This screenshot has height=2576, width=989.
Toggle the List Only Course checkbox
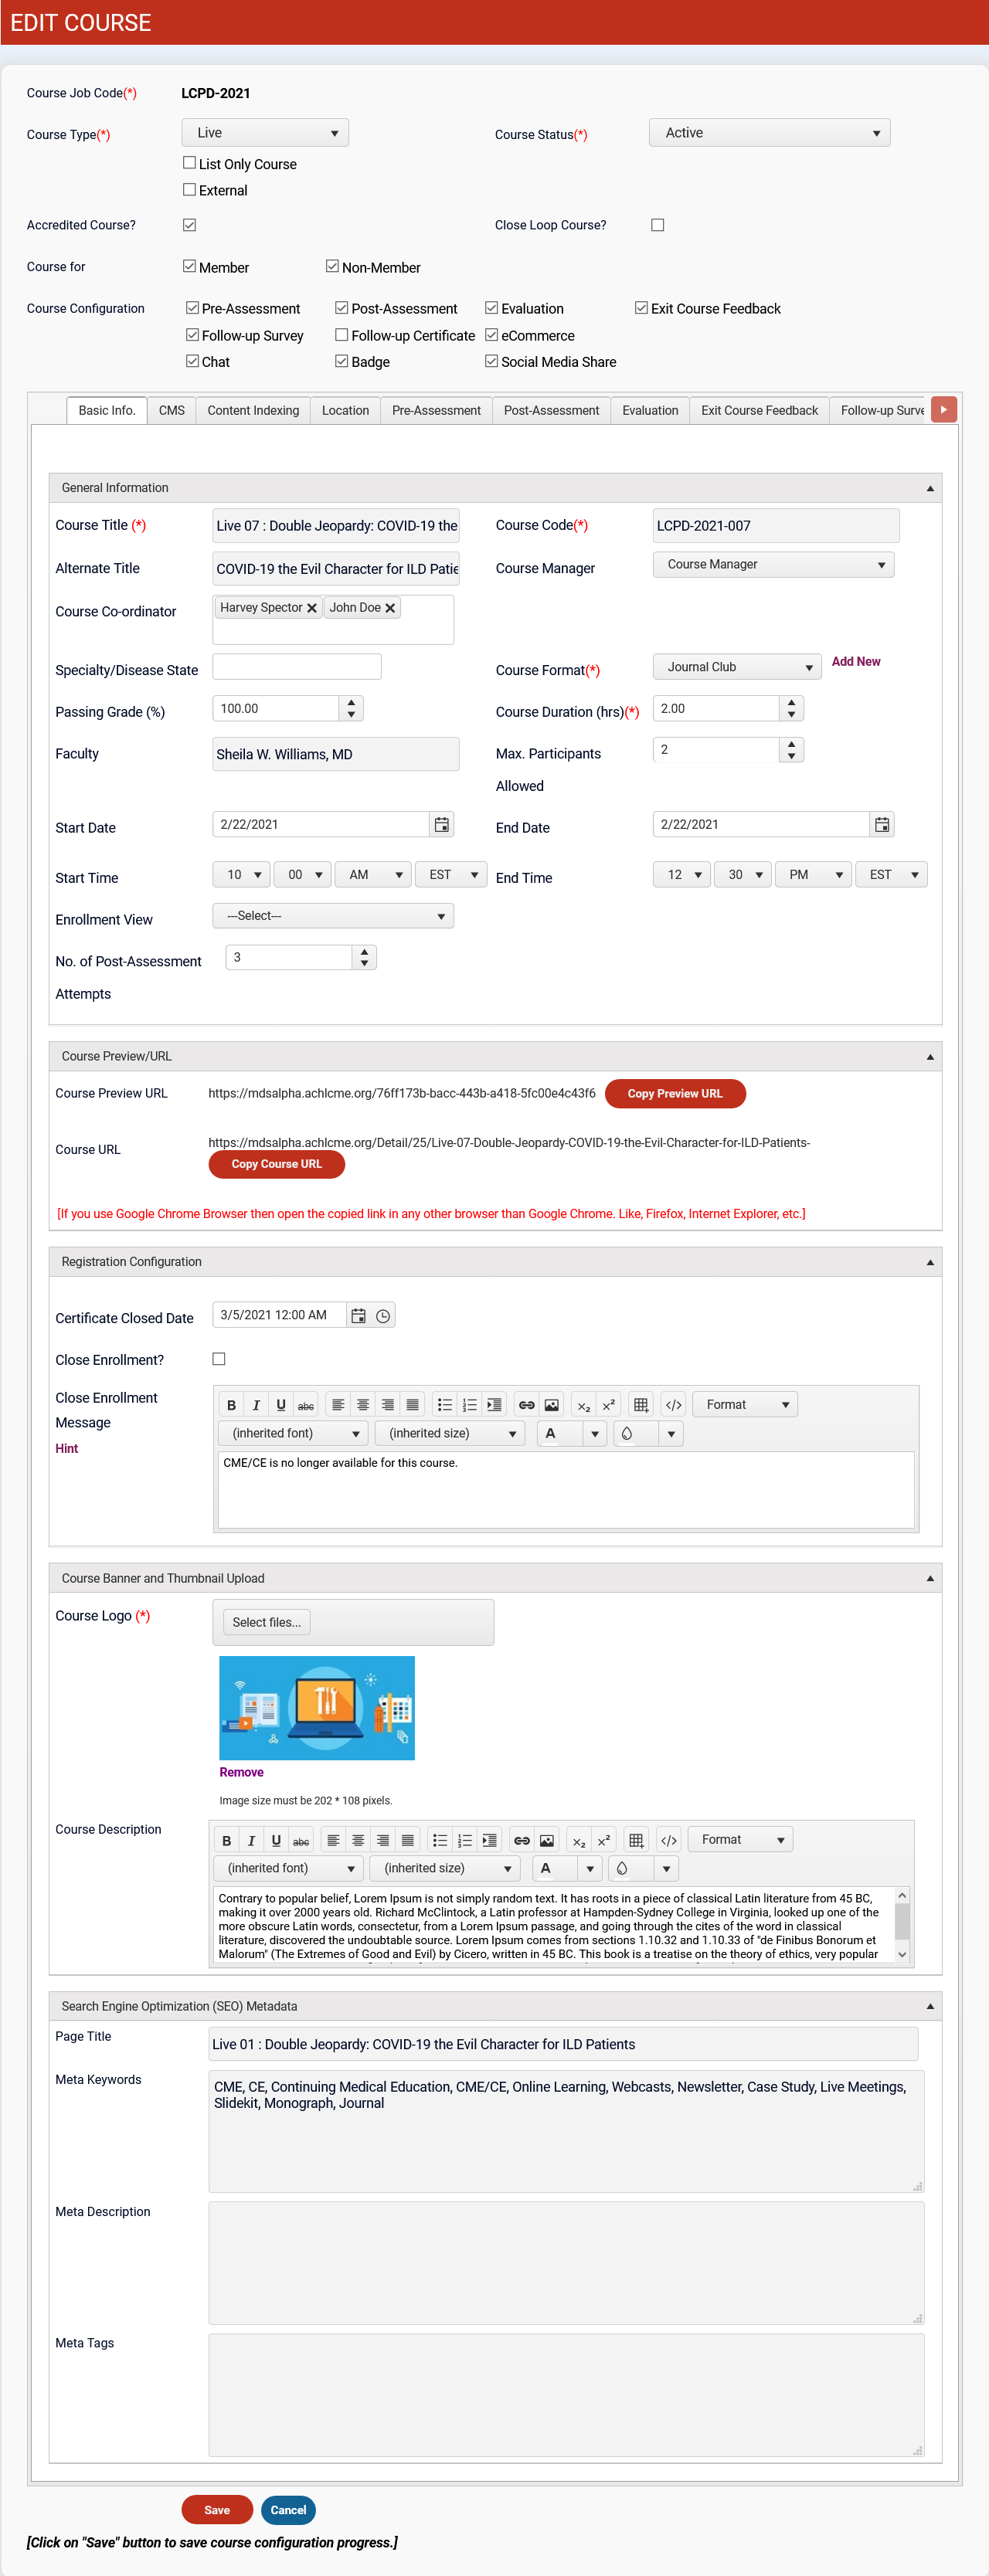[x=189, y=163]
